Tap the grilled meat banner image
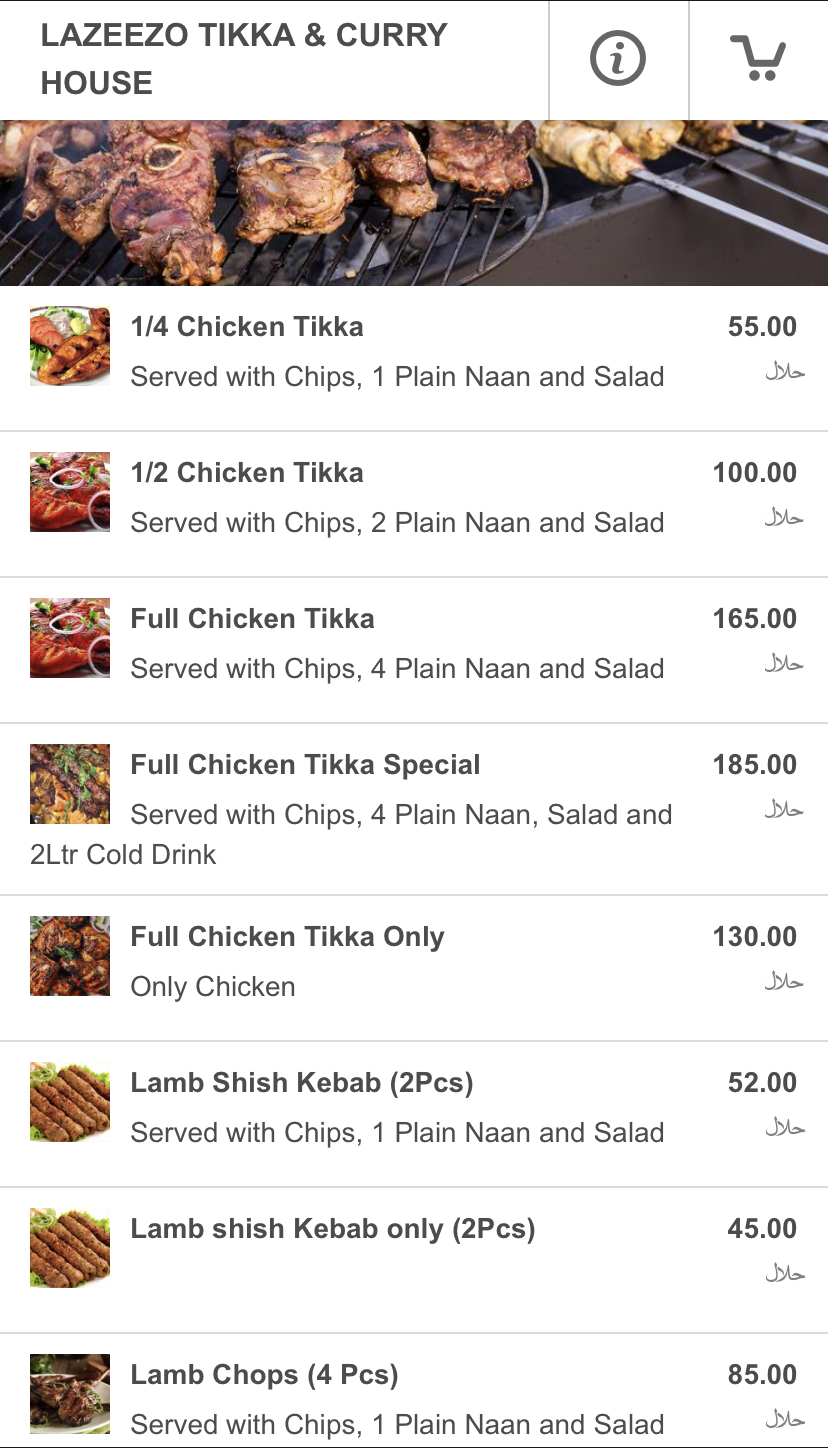Screen dimensions: 828x1448 click(x=414, y=203)
